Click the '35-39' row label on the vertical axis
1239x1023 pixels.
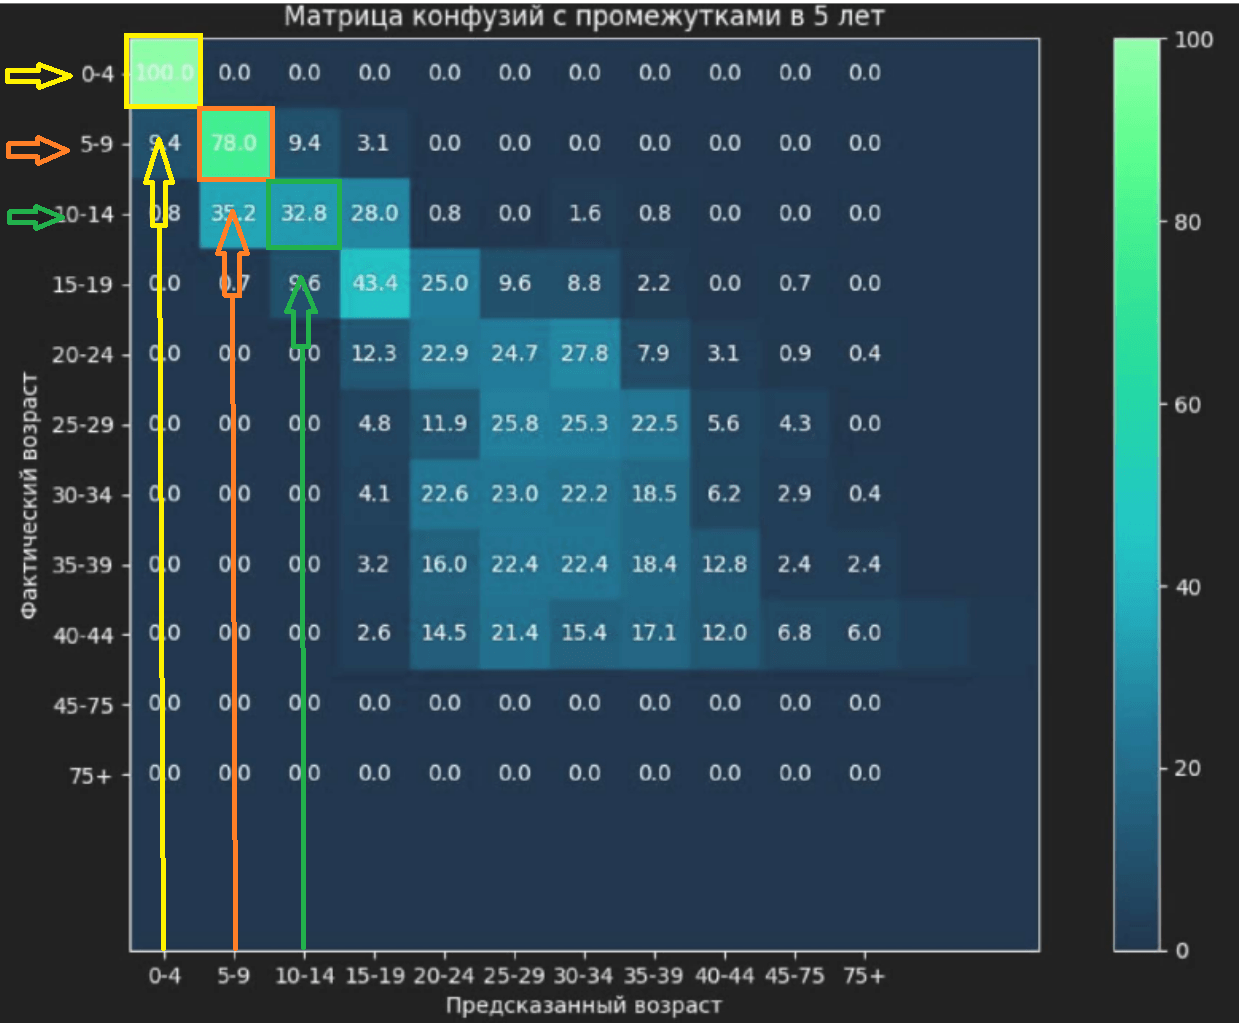coord(83,566)
